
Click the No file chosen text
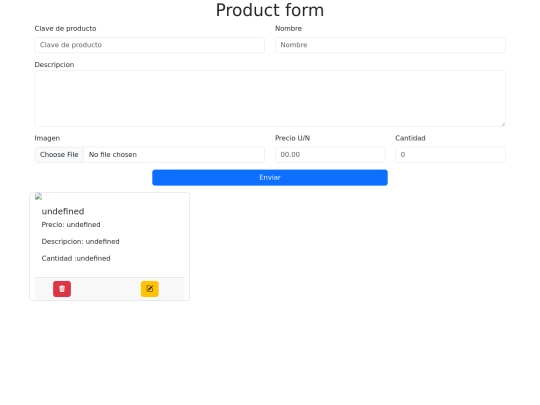(x=113, y=155)
